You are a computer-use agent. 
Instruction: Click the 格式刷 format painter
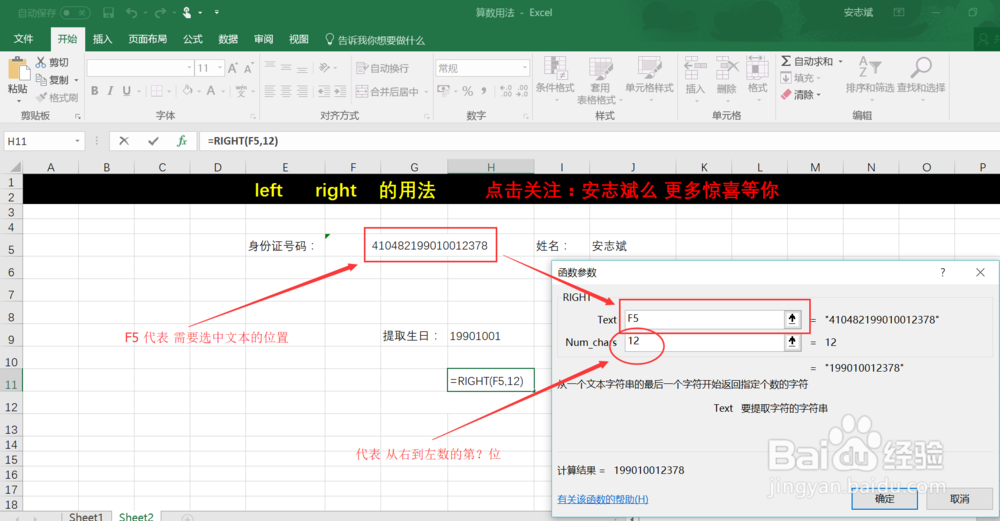pyautogui.click(x=57, y=97)
